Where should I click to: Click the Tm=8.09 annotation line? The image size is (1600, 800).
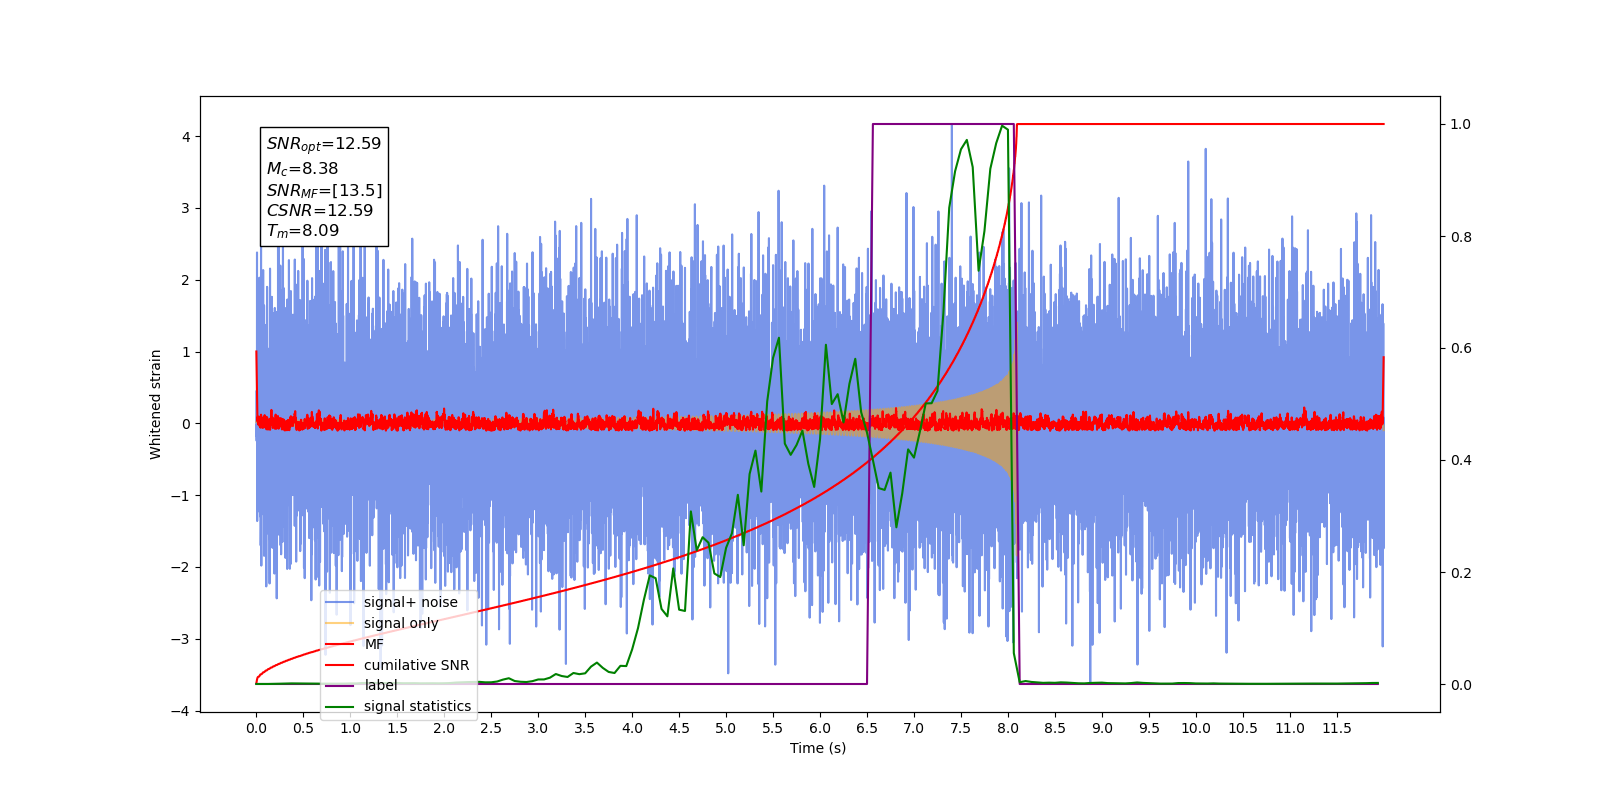coord(302,231)
